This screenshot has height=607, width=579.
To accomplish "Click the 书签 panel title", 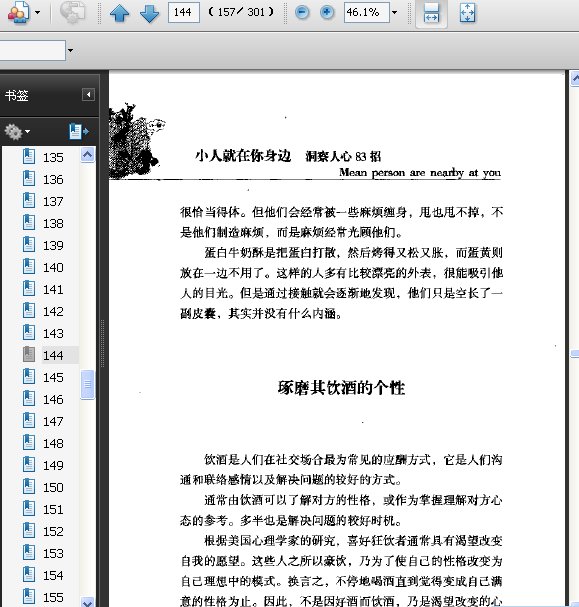I will 17,95.
